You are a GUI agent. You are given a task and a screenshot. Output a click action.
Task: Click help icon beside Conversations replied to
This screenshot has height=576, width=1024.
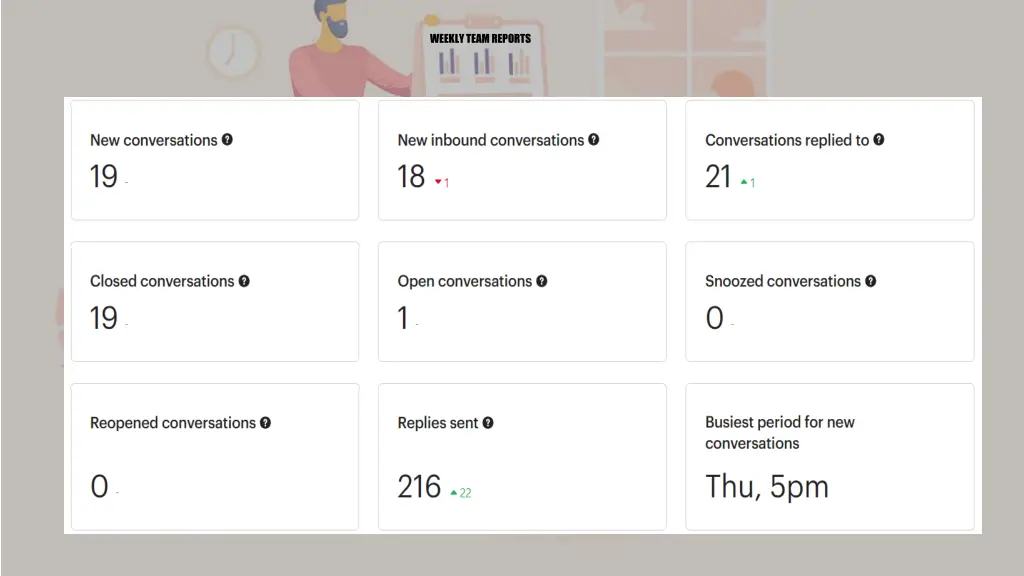pyautogui.click(x=879, y=140)
